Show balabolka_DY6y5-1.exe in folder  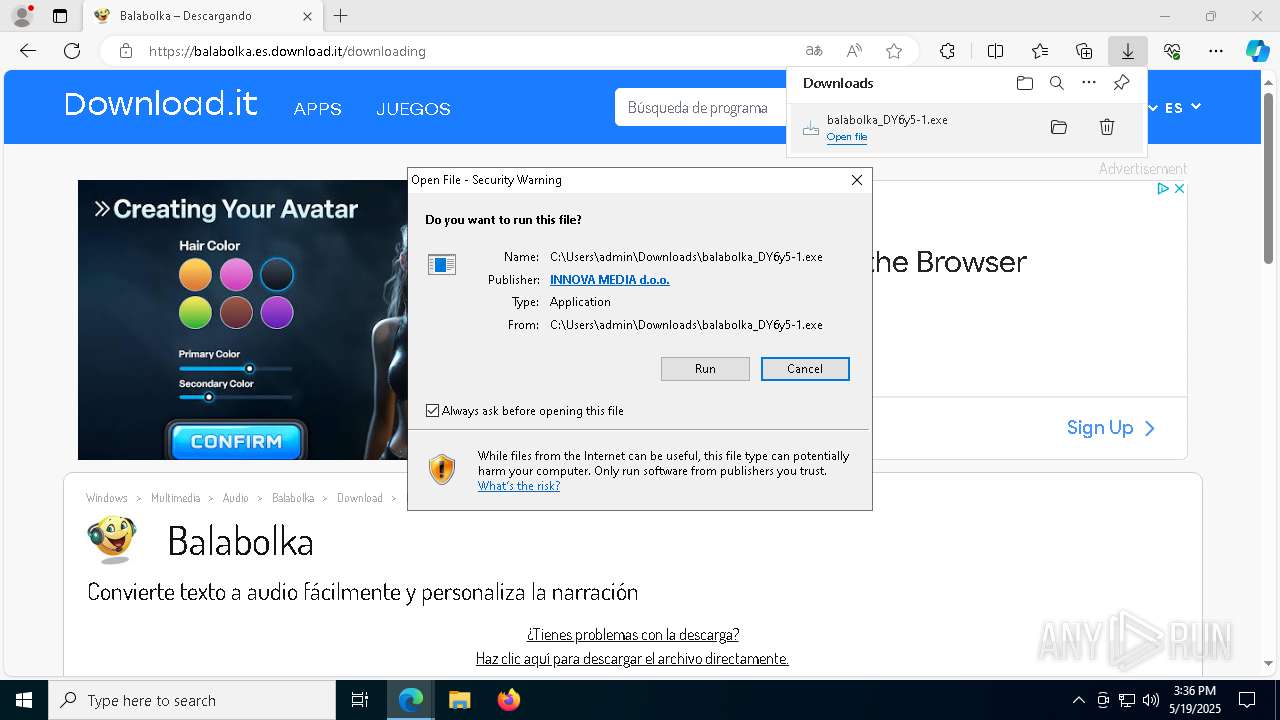(x=1059, y=127)
